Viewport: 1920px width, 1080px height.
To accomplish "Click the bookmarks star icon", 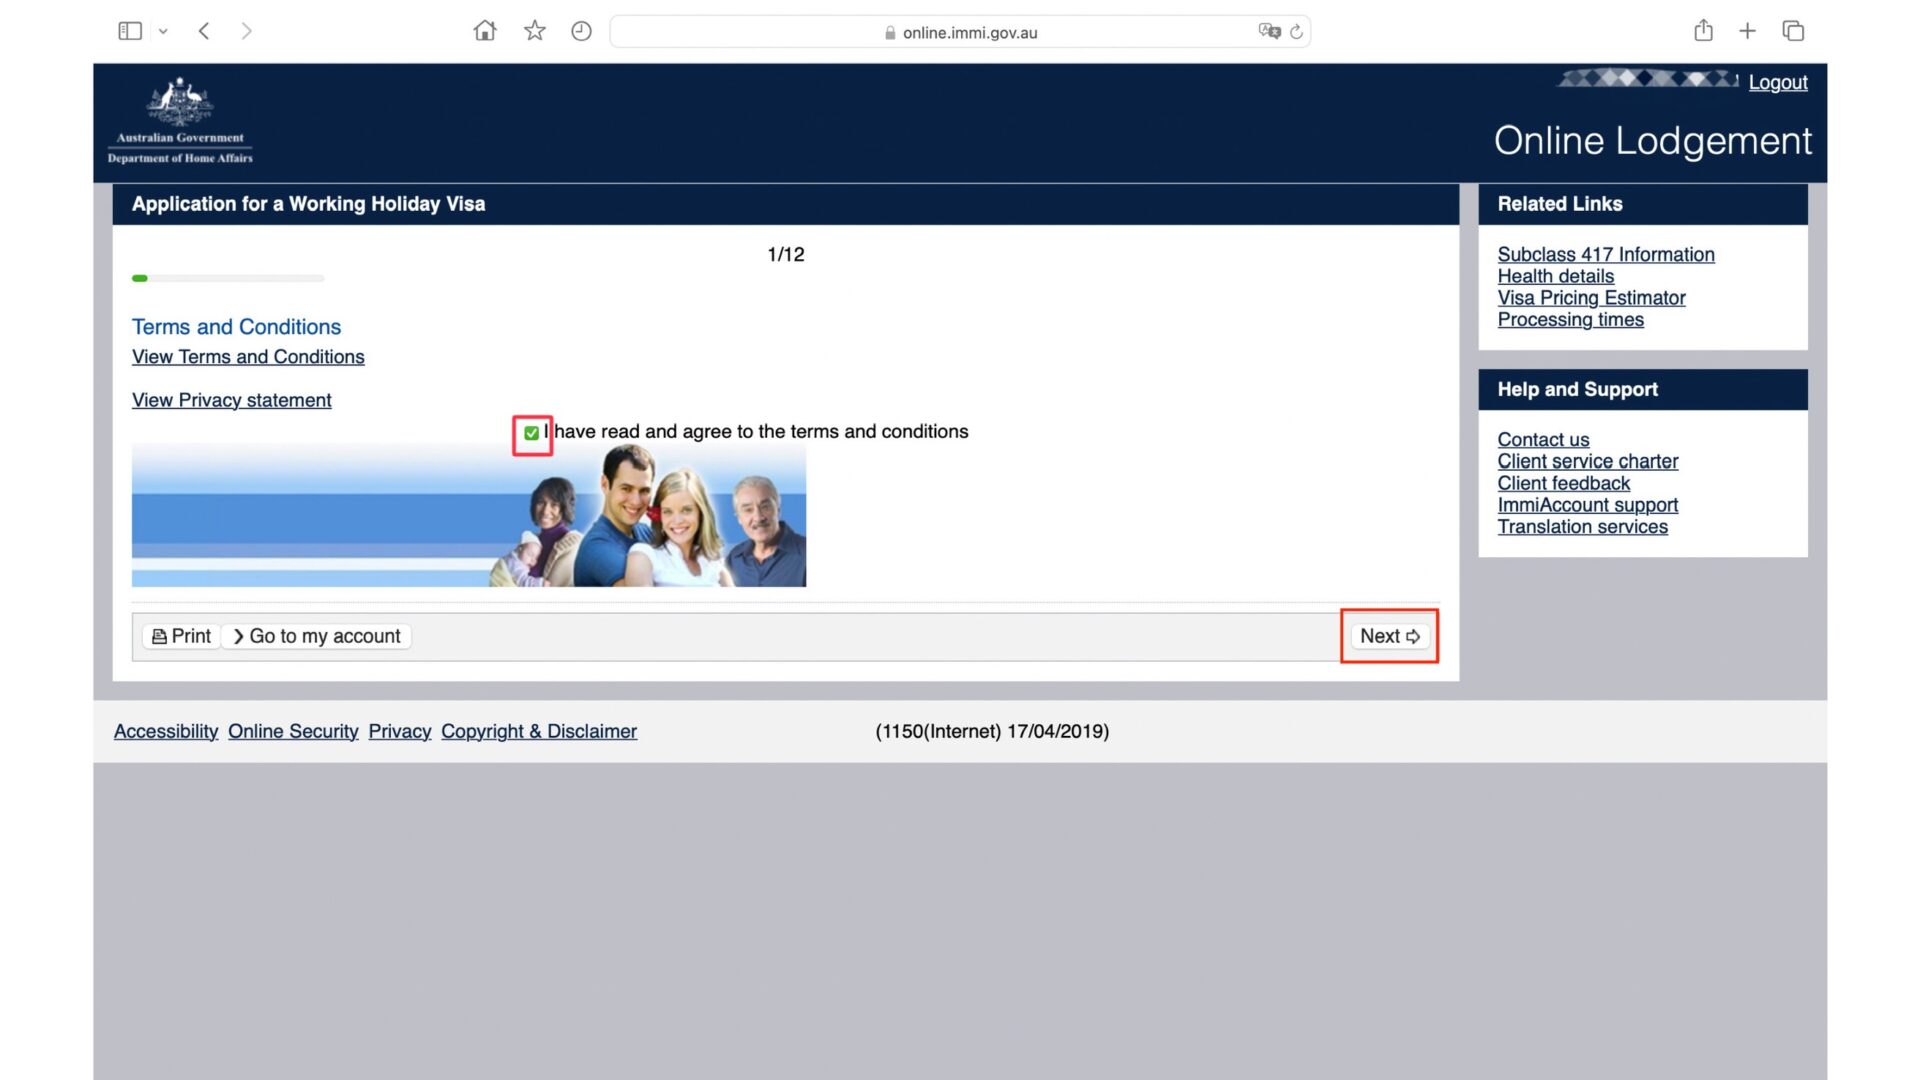I will pos(535,31).
